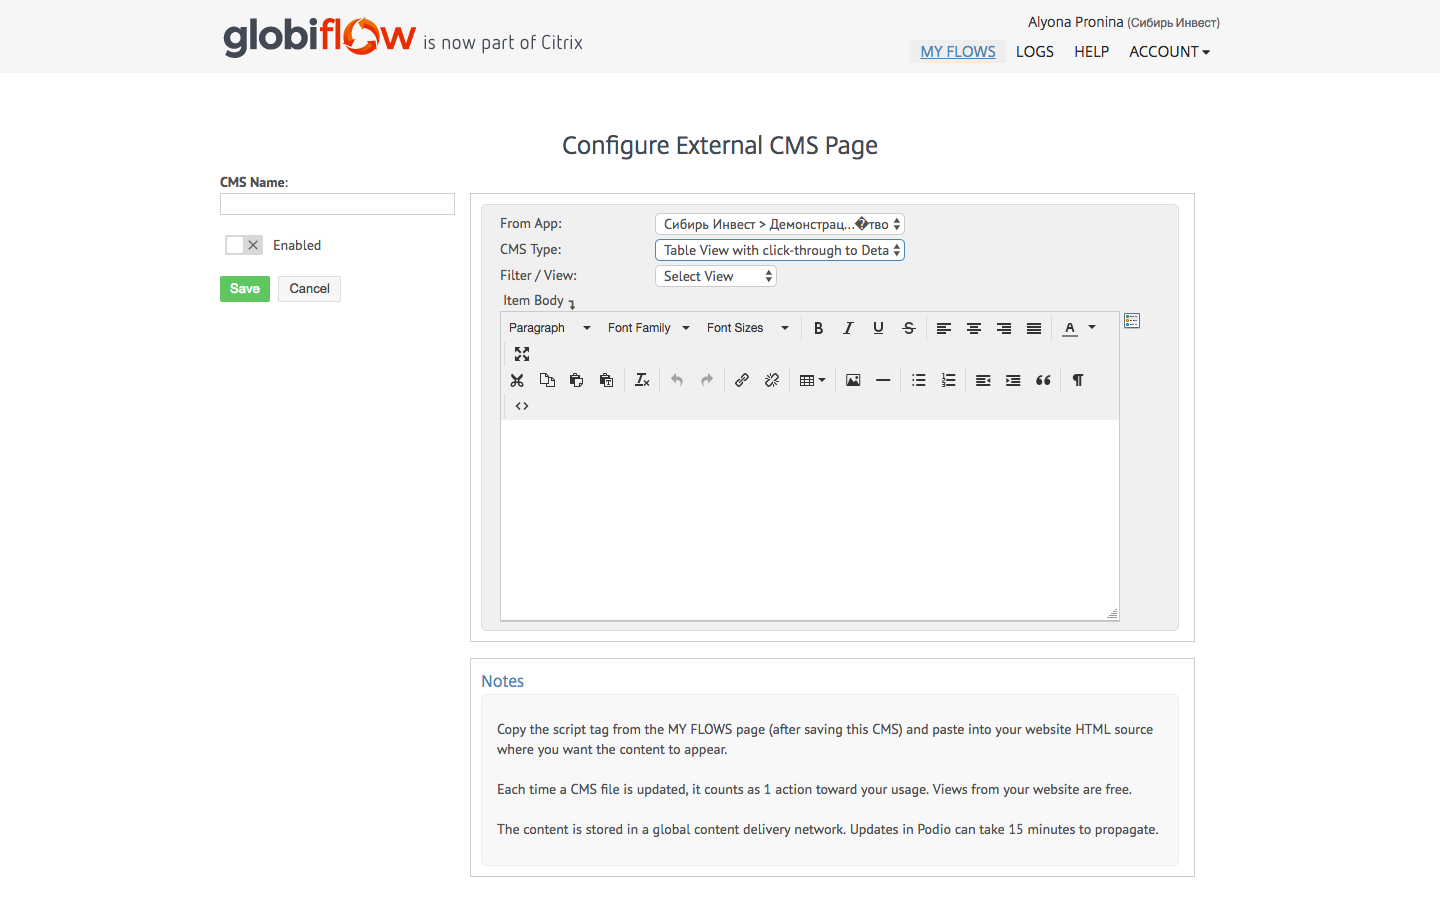
Task: Open the From App dropdown
Action: pos(779,224)
